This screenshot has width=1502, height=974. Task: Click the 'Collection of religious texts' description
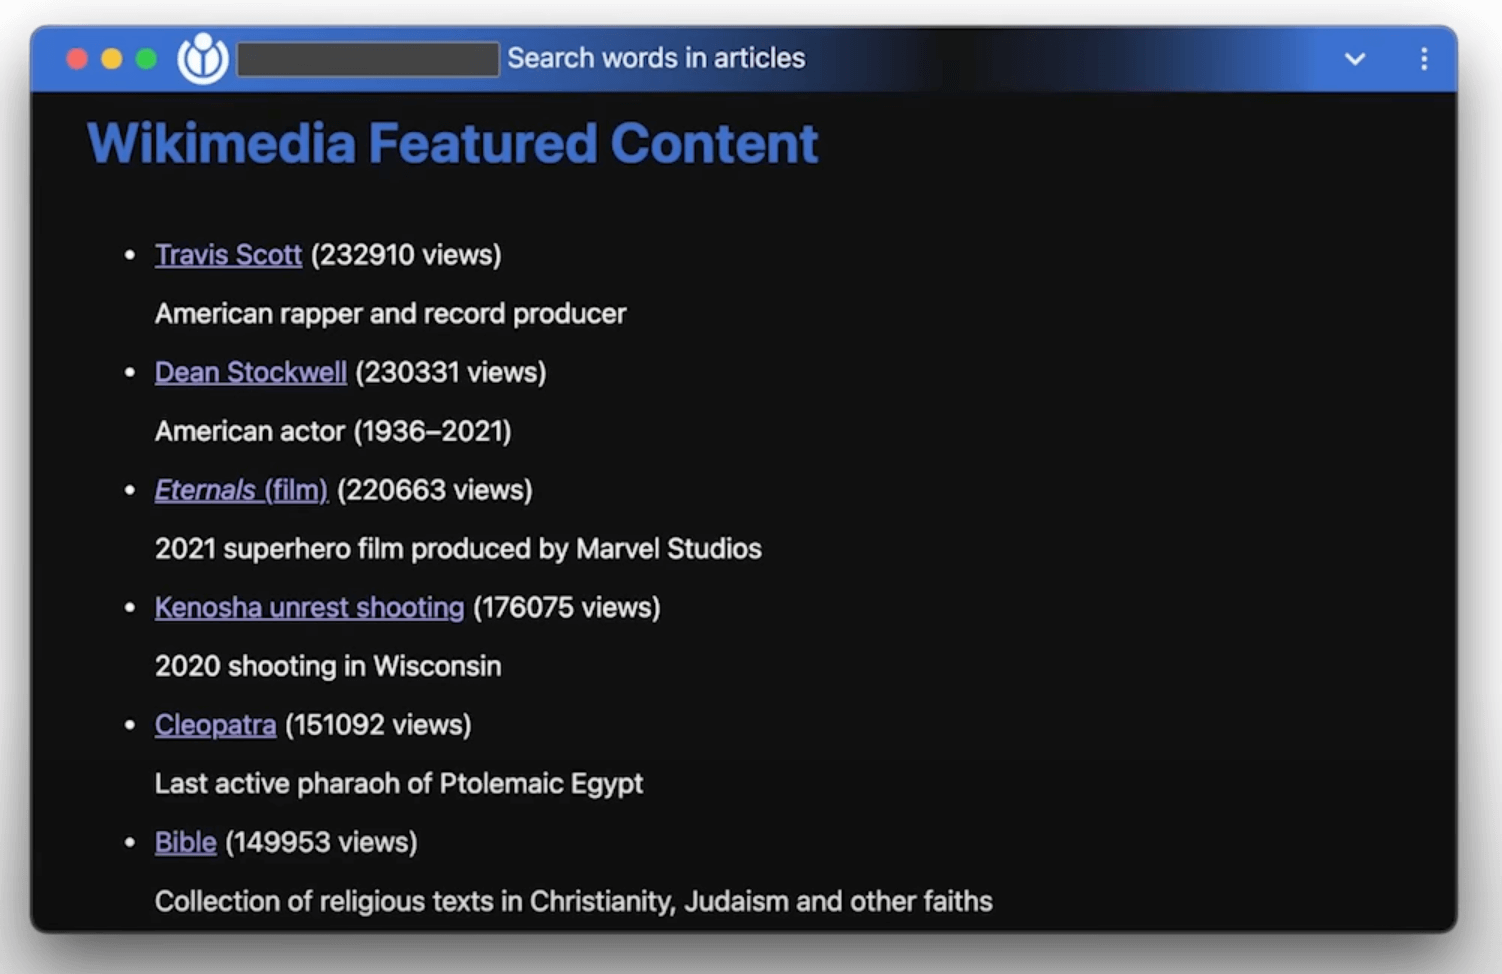coord(574,901)
